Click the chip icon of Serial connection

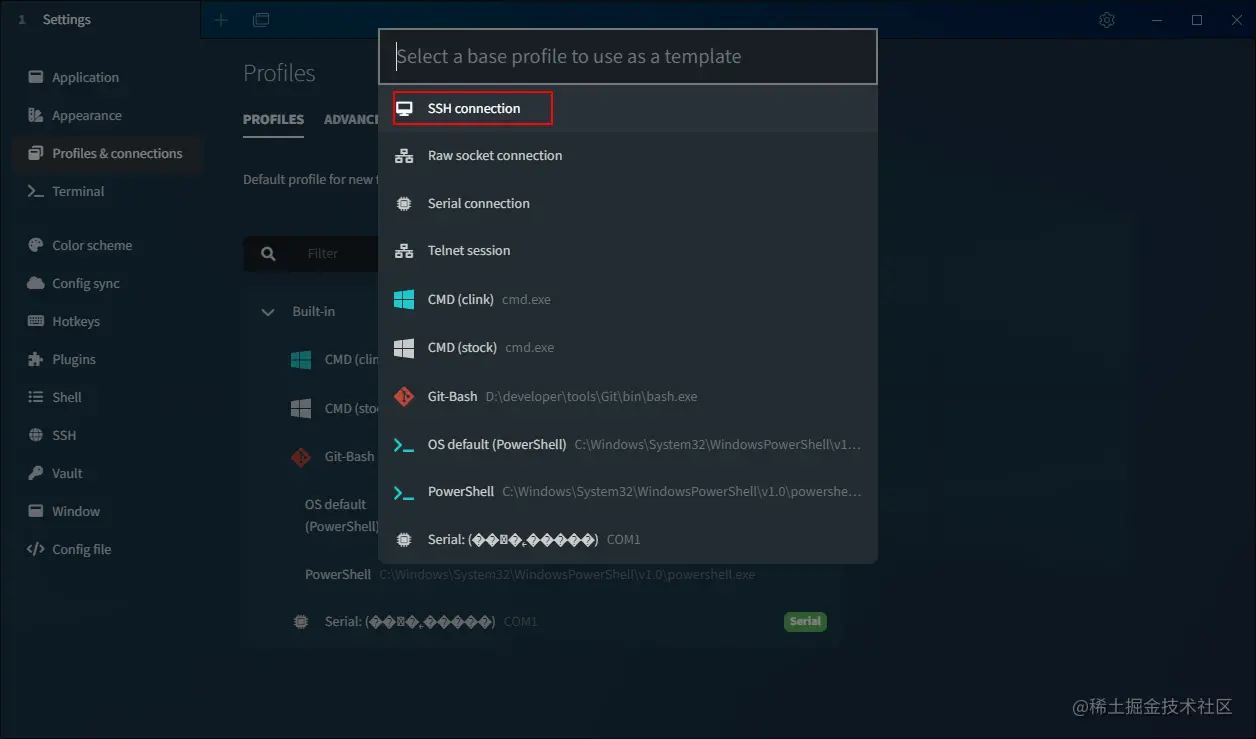click(404, 203)
